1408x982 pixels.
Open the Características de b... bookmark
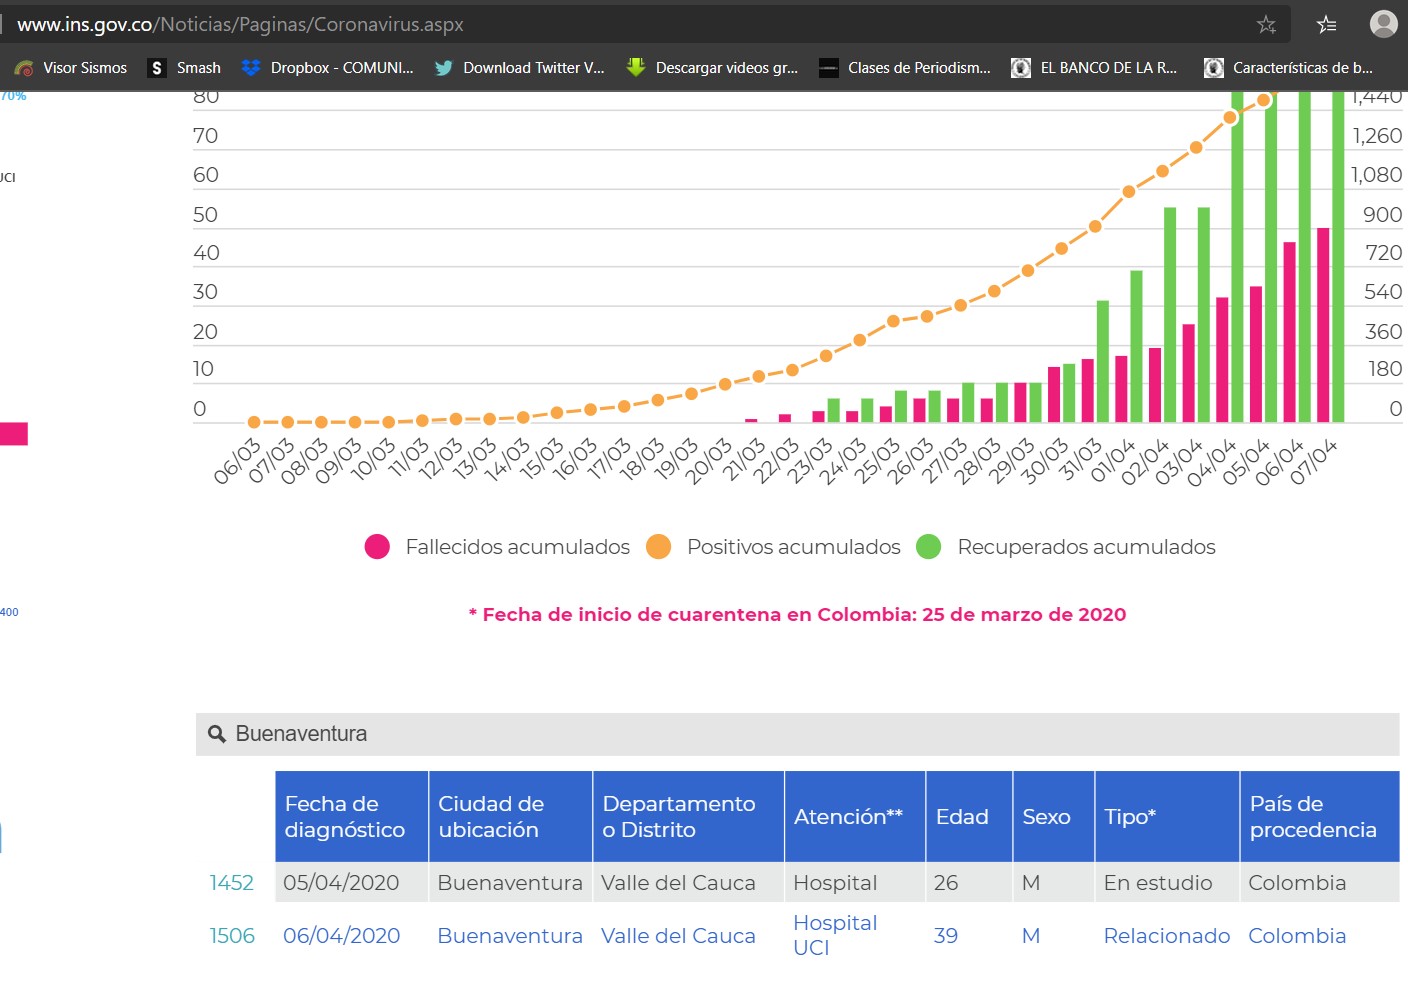[1288, 67]
